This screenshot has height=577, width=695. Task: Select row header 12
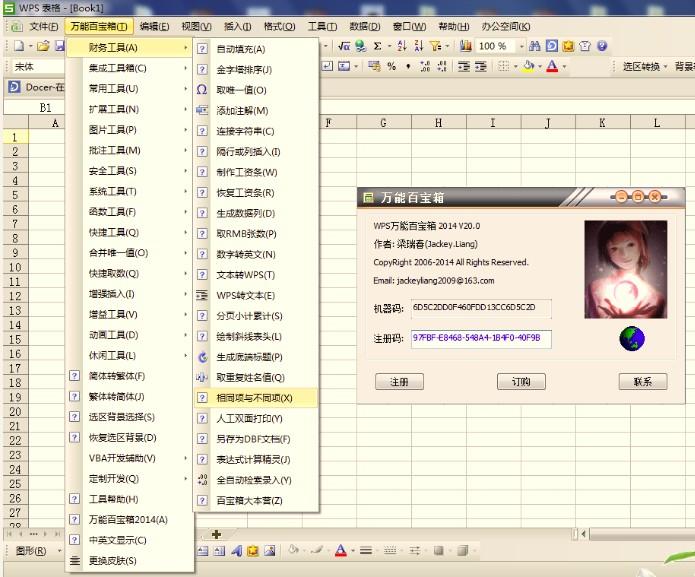coord(16,296)
